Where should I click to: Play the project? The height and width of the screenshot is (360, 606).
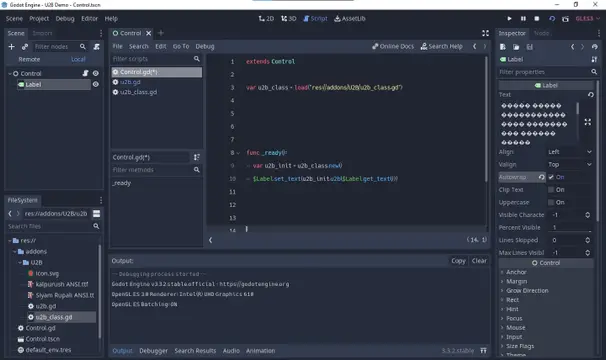click(x=509, y=19)
